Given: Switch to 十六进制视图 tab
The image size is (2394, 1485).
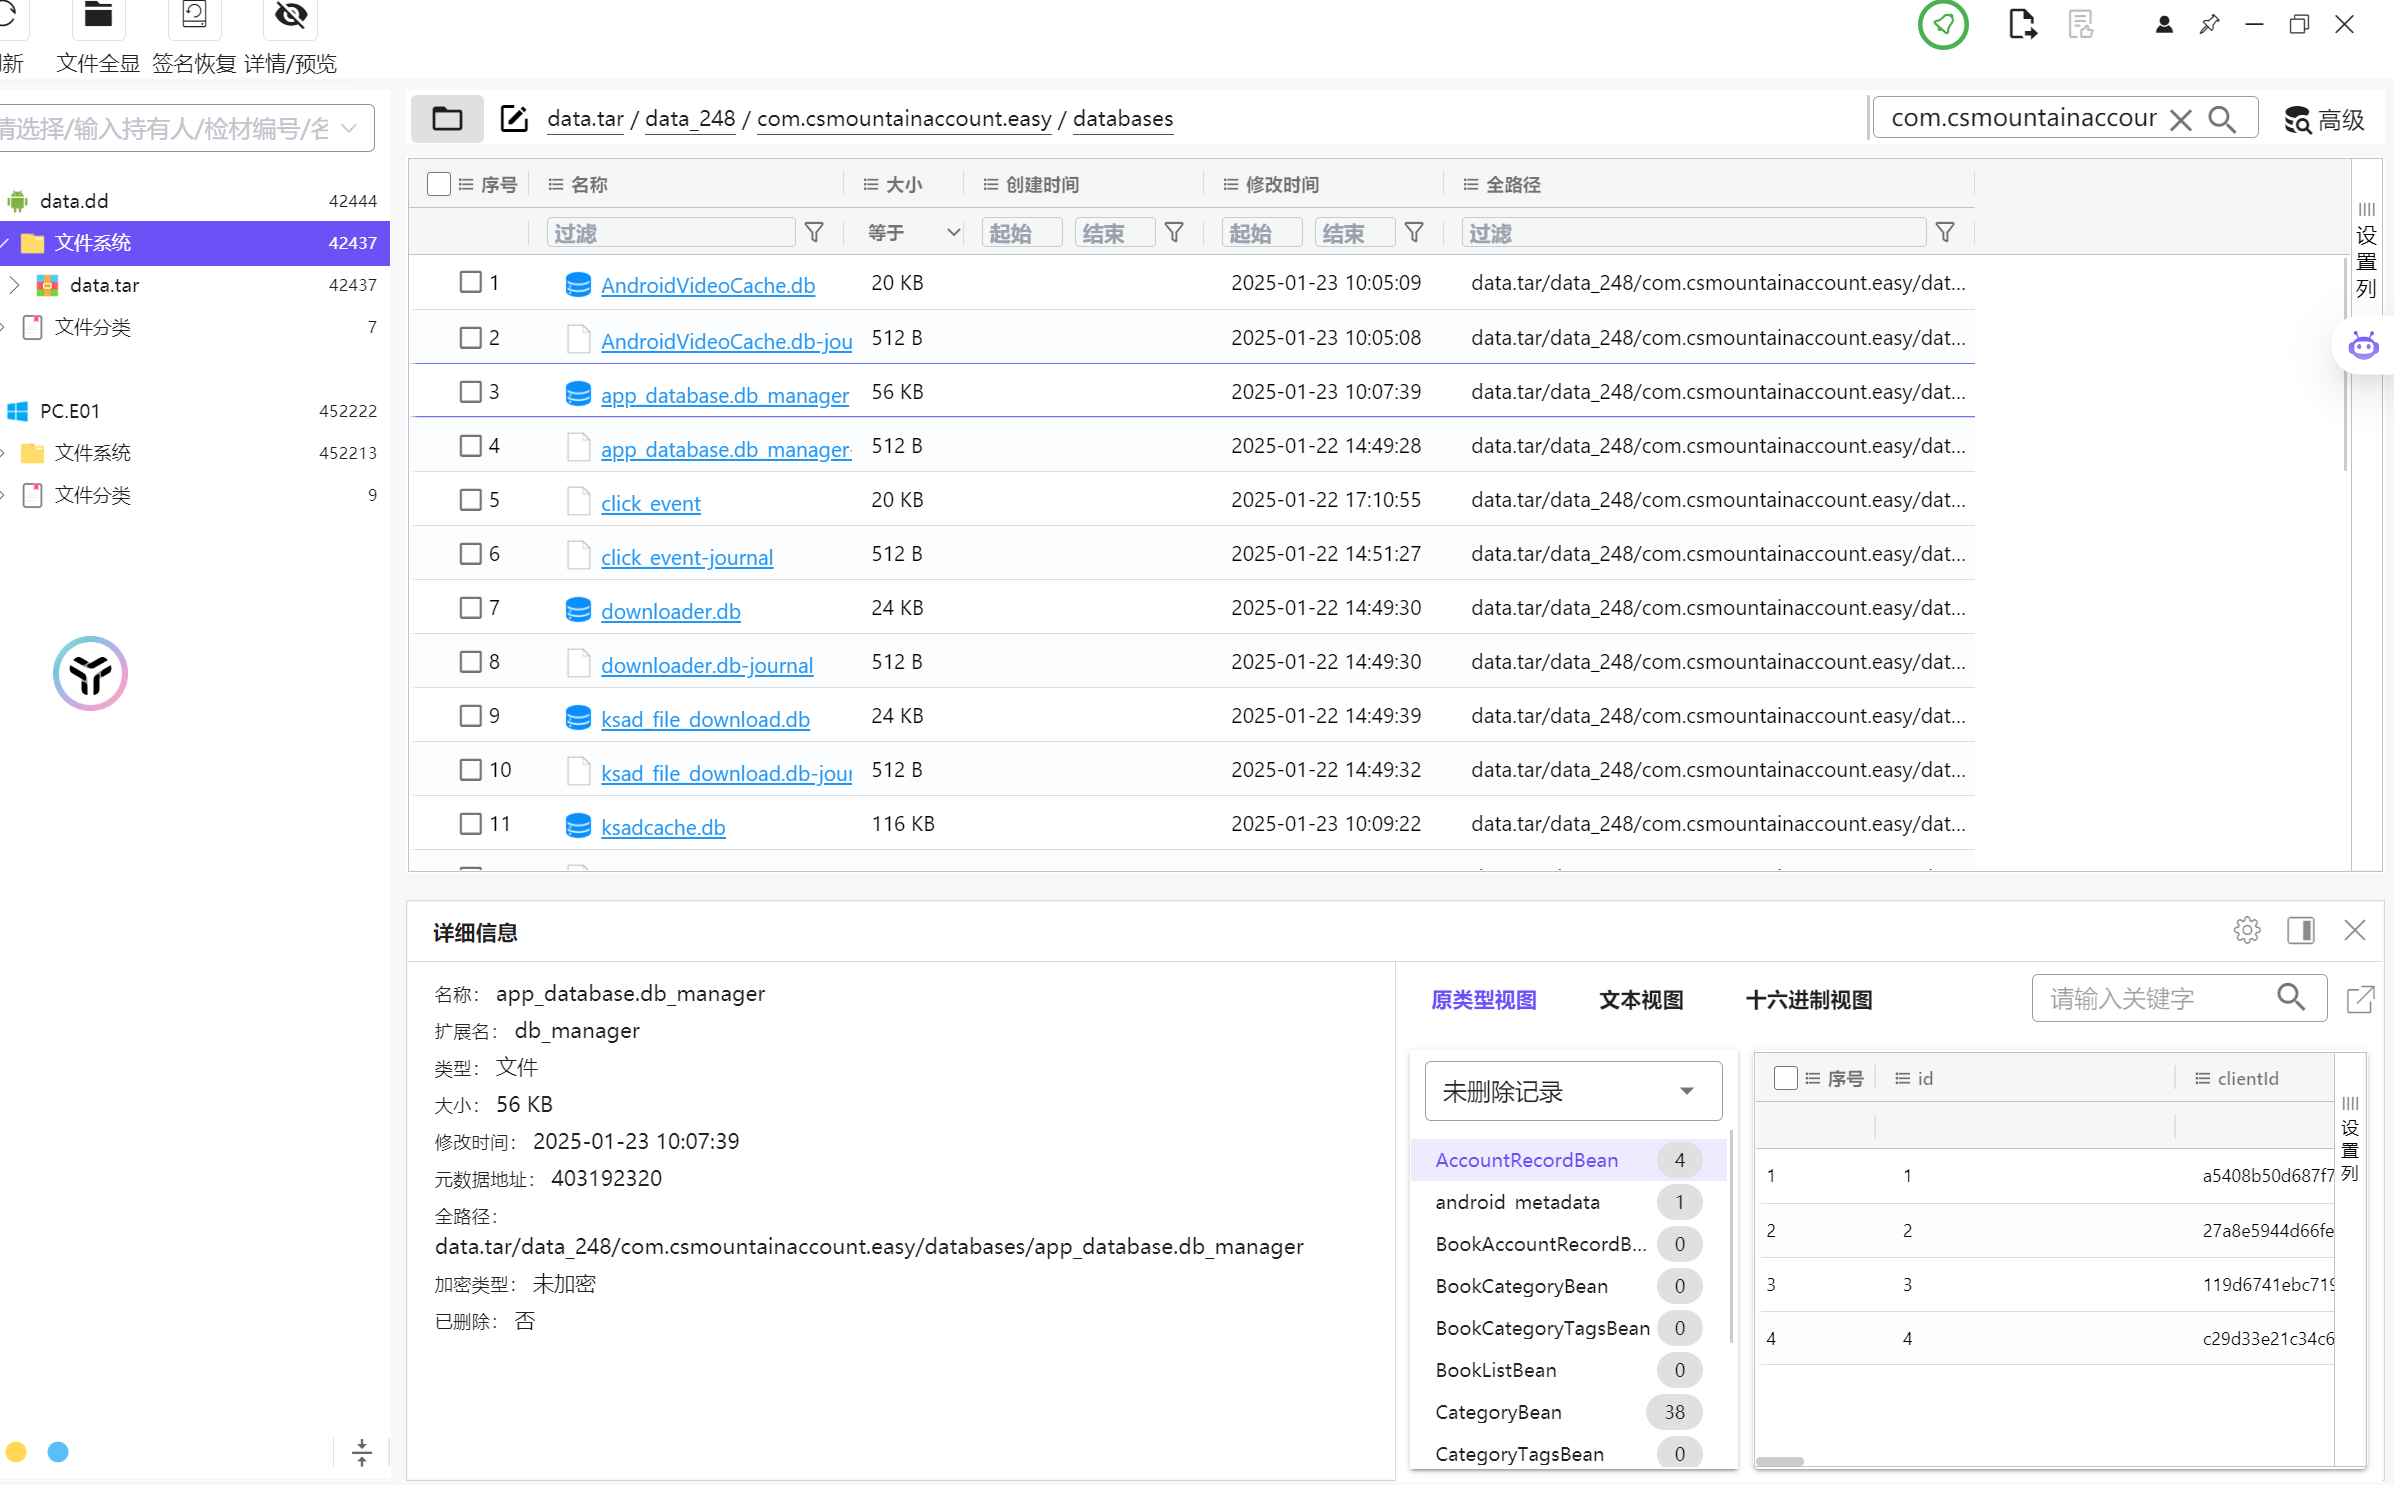Looking at the screenshot, I should 1808,1000.
